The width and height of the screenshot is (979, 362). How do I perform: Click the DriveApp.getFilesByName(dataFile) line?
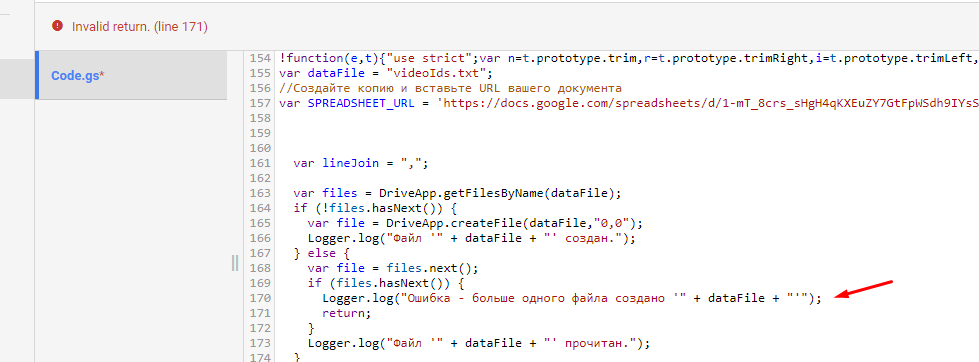pyautogui.click(x=457, y=193)
